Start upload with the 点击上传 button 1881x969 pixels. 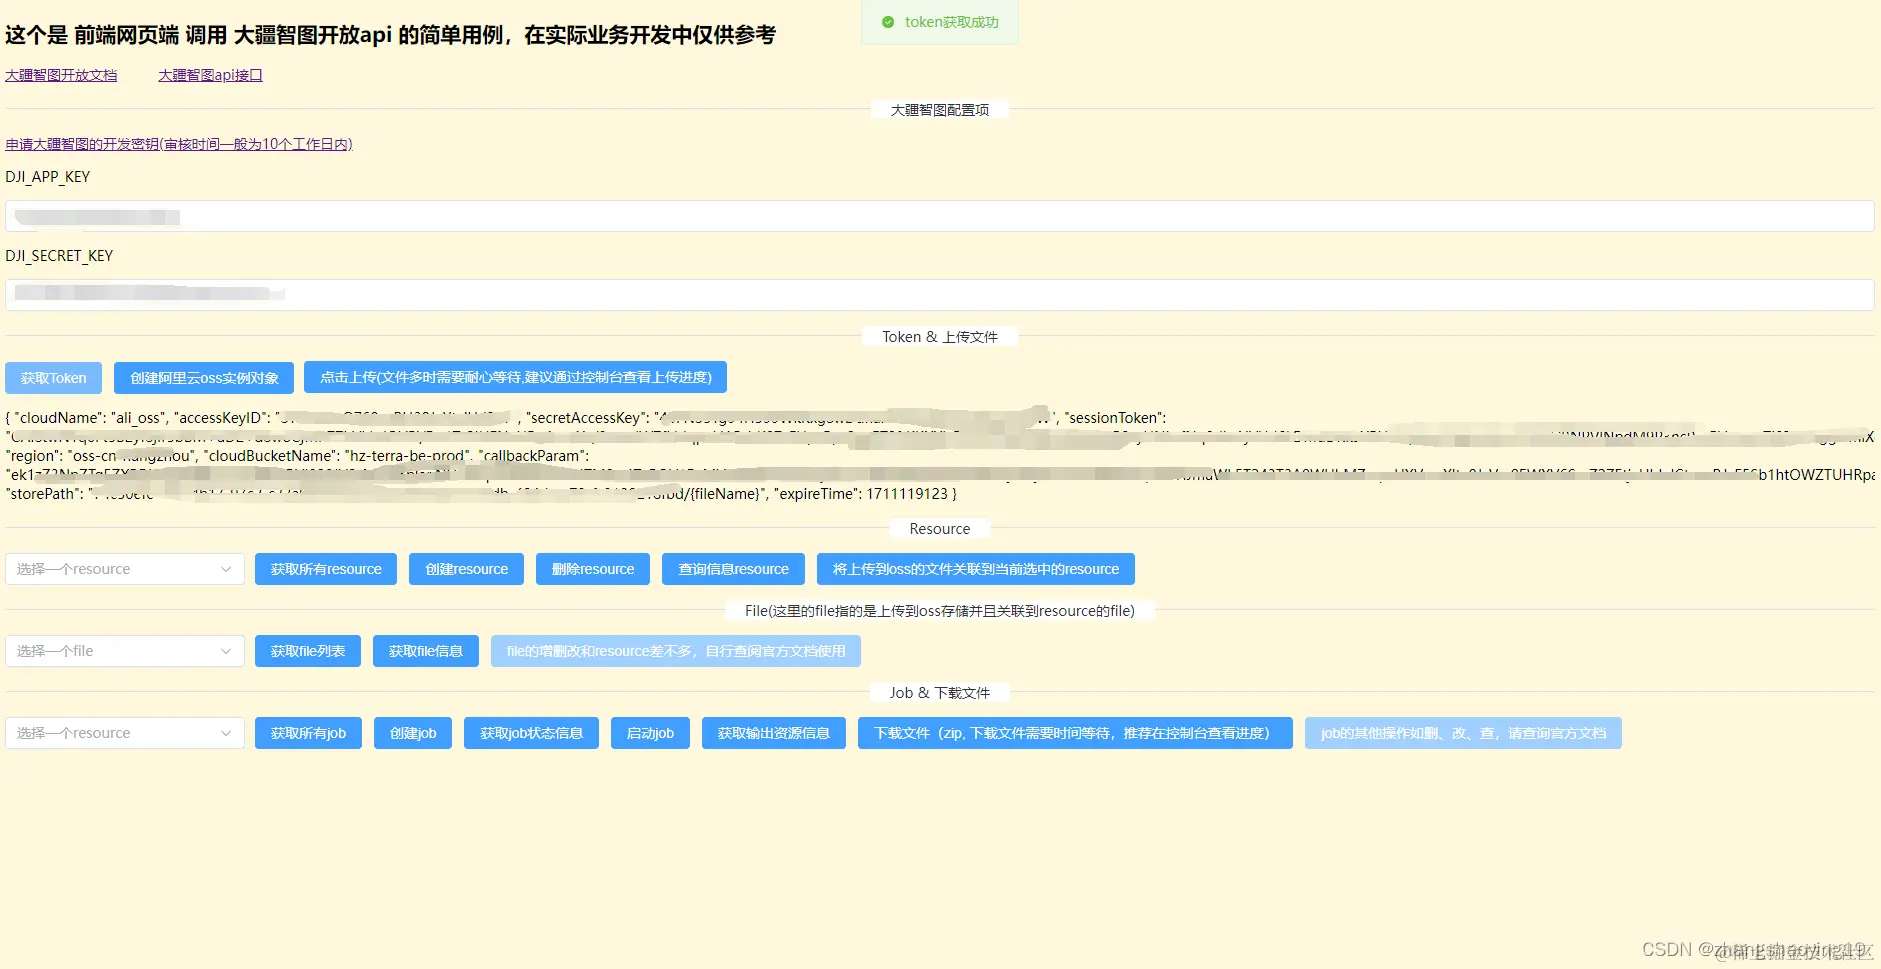click(x=516, y=377)
